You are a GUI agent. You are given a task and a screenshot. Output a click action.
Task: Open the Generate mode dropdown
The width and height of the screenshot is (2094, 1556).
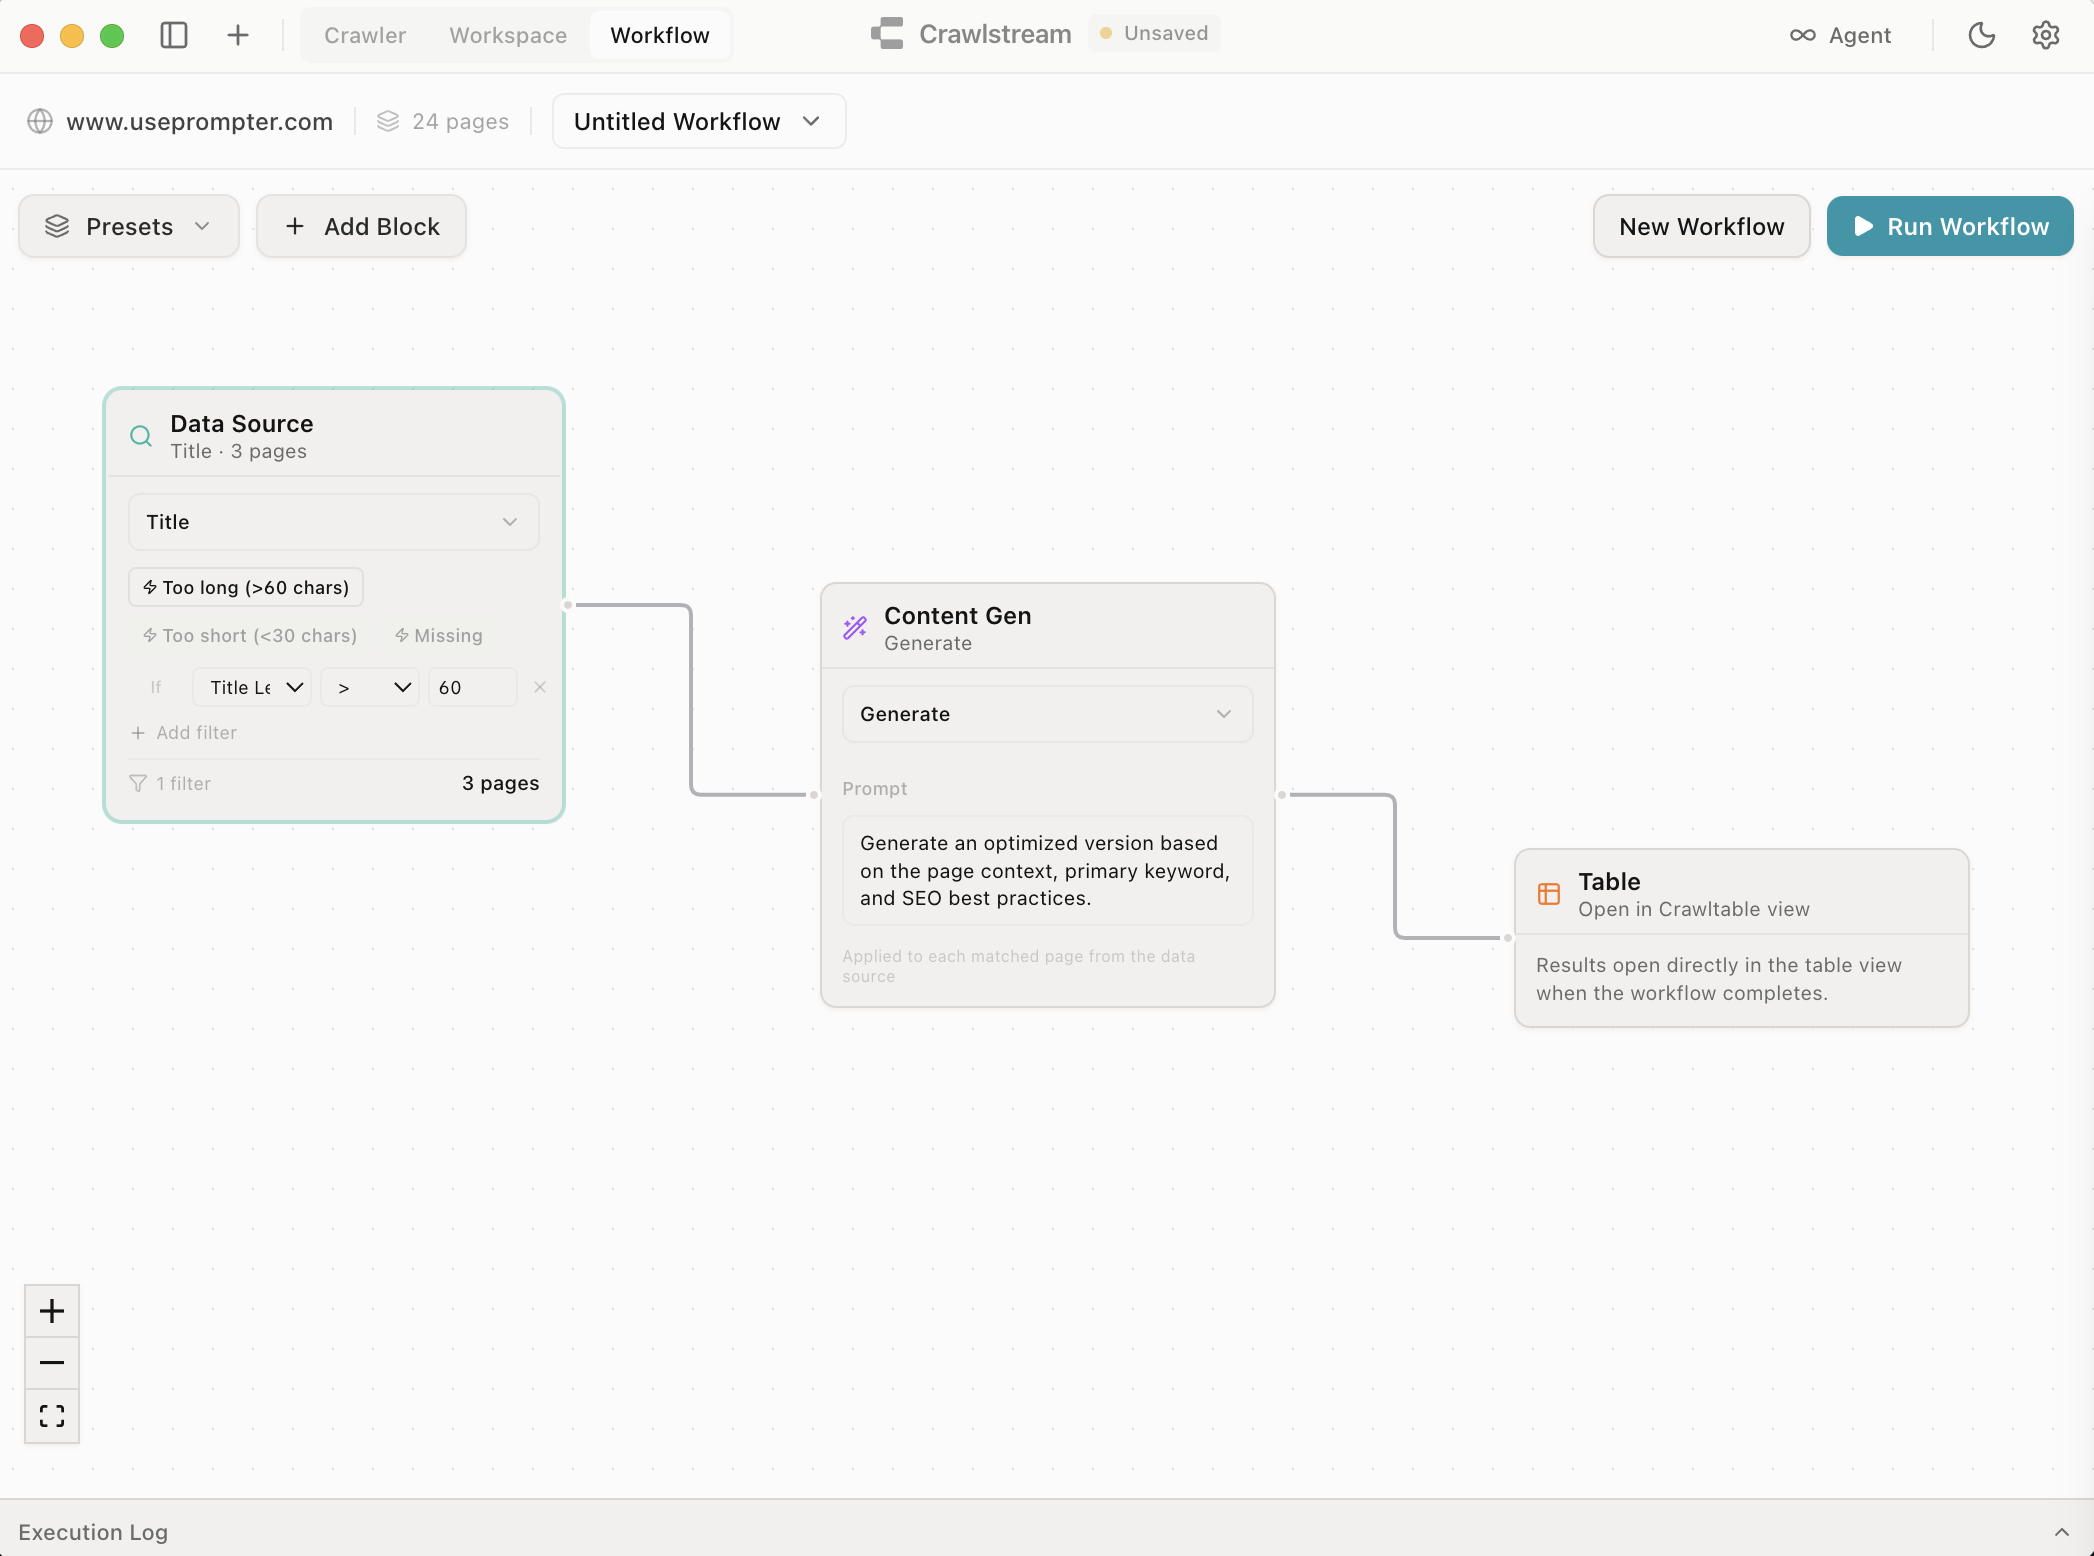[1046, 714]
